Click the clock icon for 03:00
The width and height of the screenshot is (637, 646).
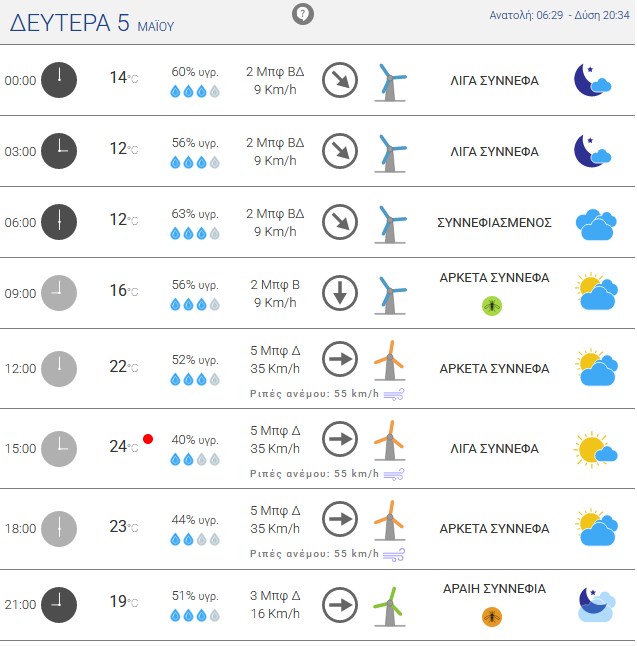click(x=59, y=151)
